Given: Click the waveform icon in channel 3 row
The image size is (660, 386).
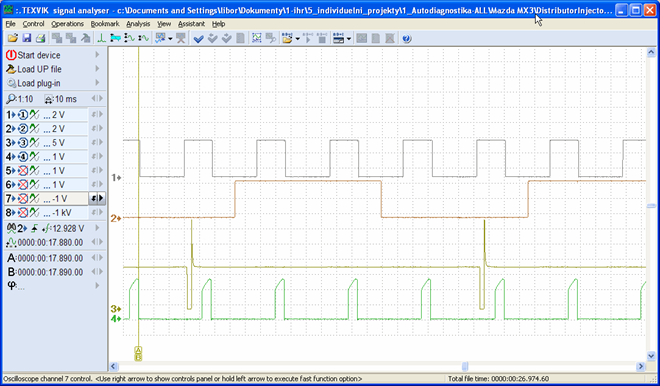Looking at the screenshot, I should 35,143.
